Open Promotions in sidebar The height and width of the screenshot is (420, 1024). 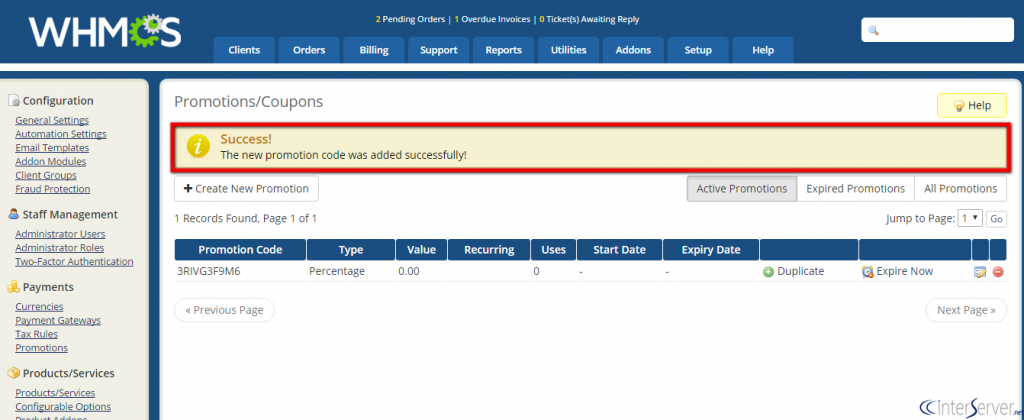tap(42, 347)
